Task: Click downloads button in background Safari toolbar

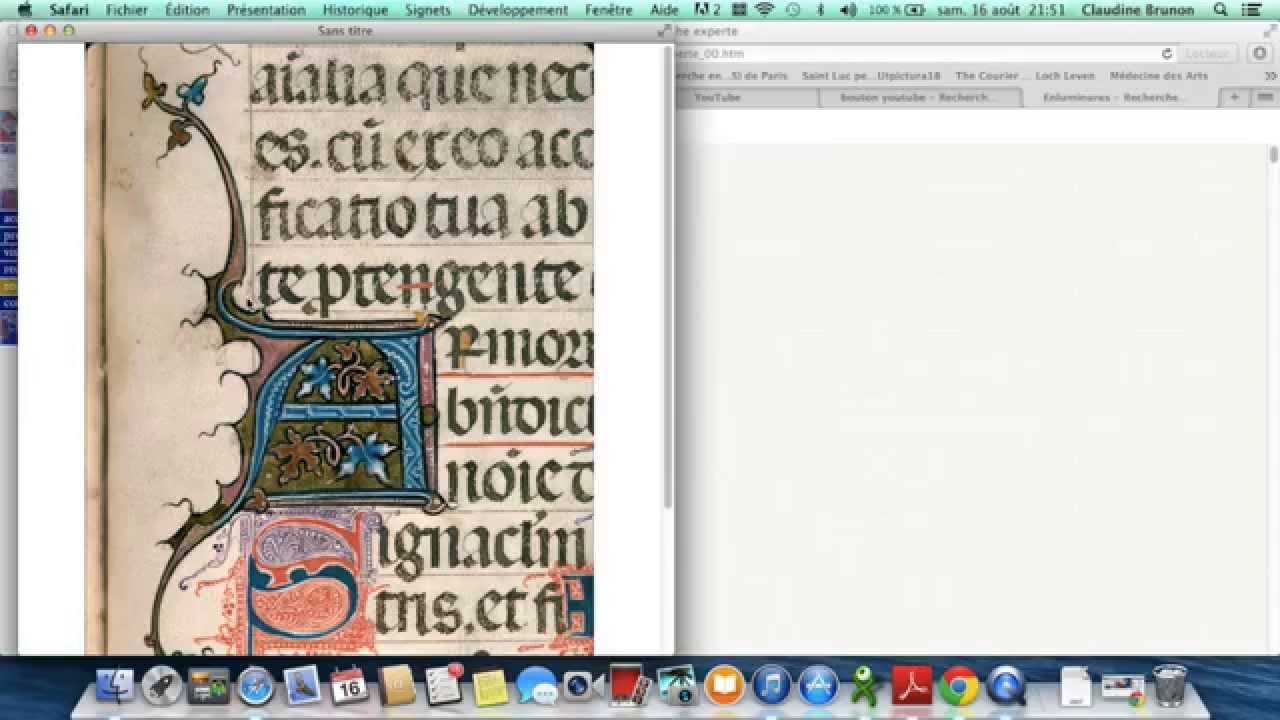Action: point(1259,54)
